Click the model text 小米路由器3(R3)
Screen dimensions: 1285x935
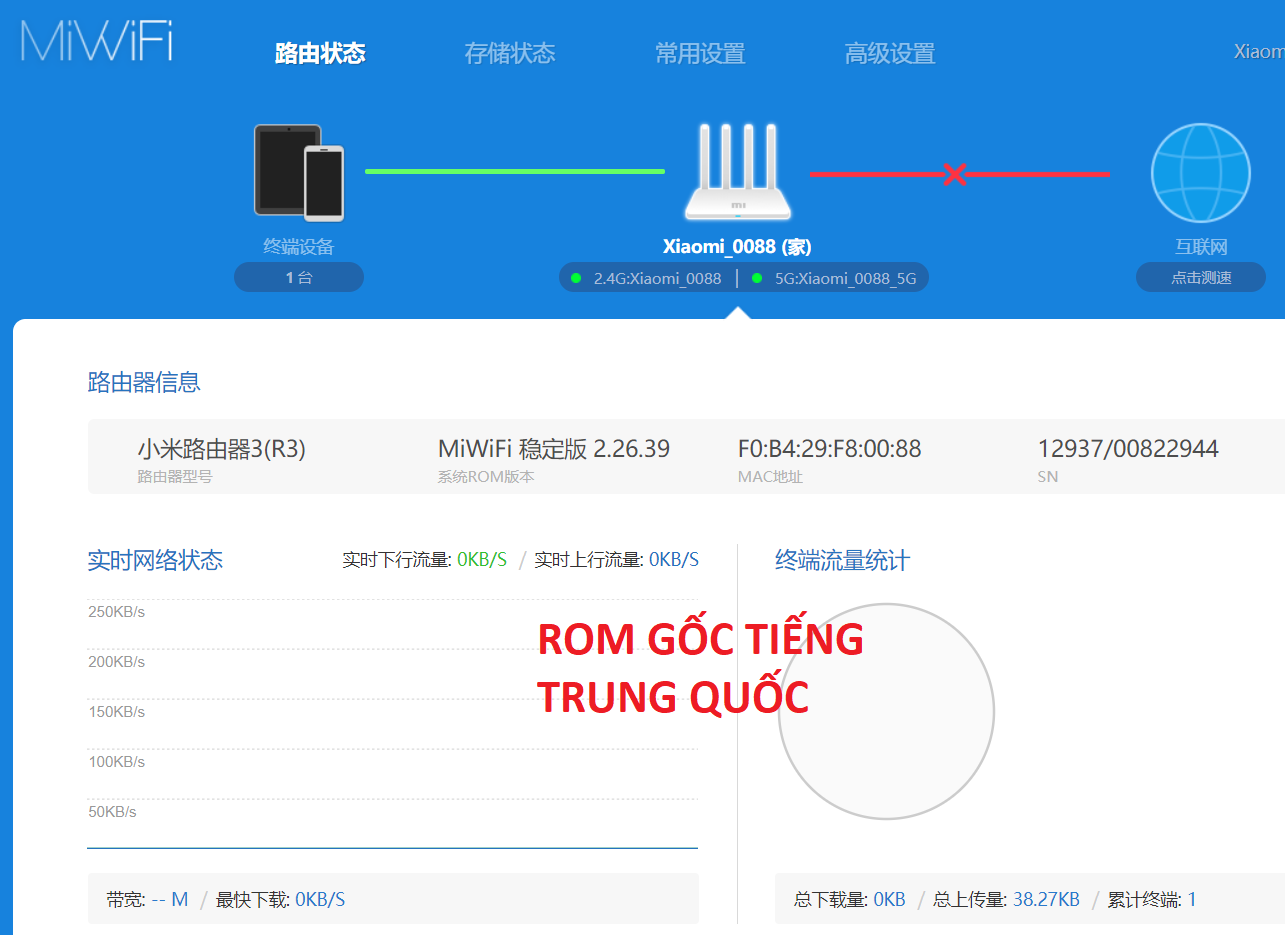click(221, 449)
